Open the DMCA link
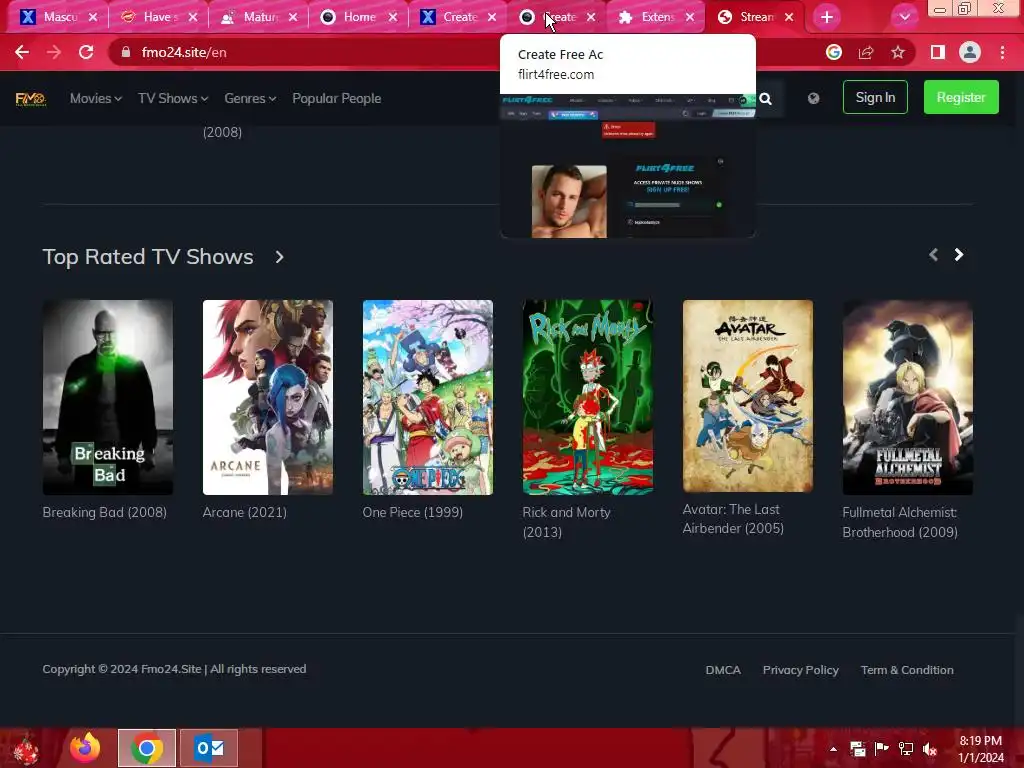 pos(723,670)
